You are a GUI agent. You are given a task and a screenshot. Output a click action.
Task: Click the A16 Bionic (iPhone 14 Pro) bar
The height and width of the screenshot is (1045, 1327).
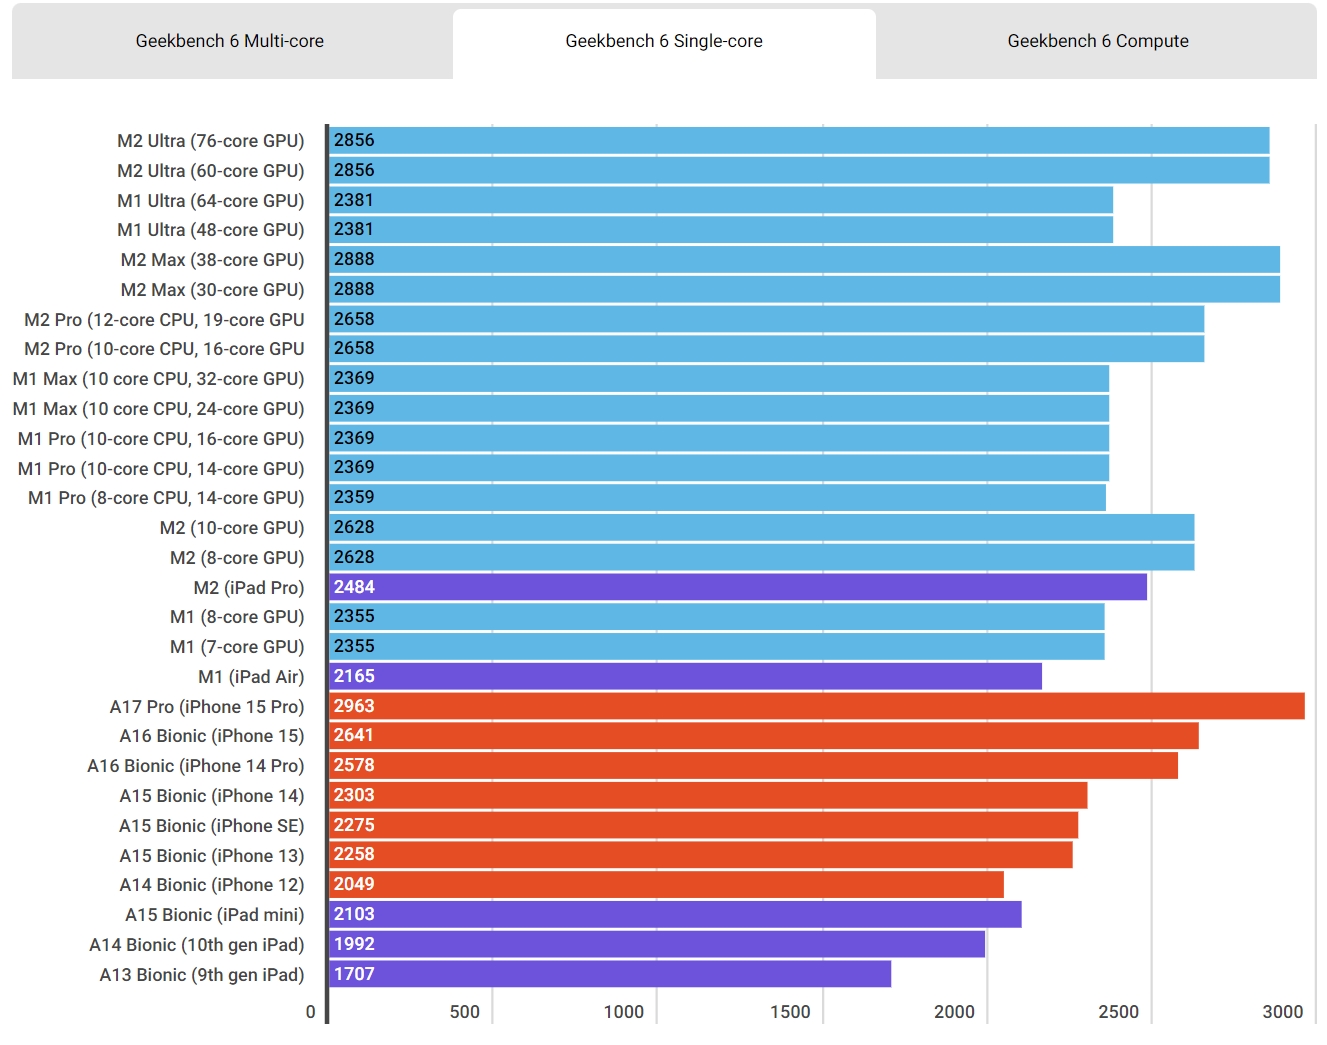753,765
